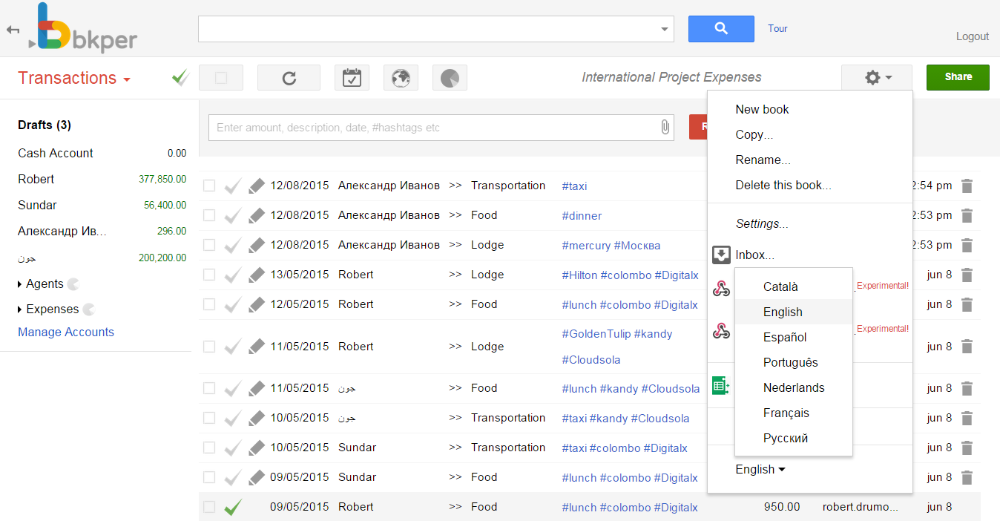This screenshot has width=1000, height=521.
Task: Click trash icon on the #Hilton row
Action: [x=967, y=275]
